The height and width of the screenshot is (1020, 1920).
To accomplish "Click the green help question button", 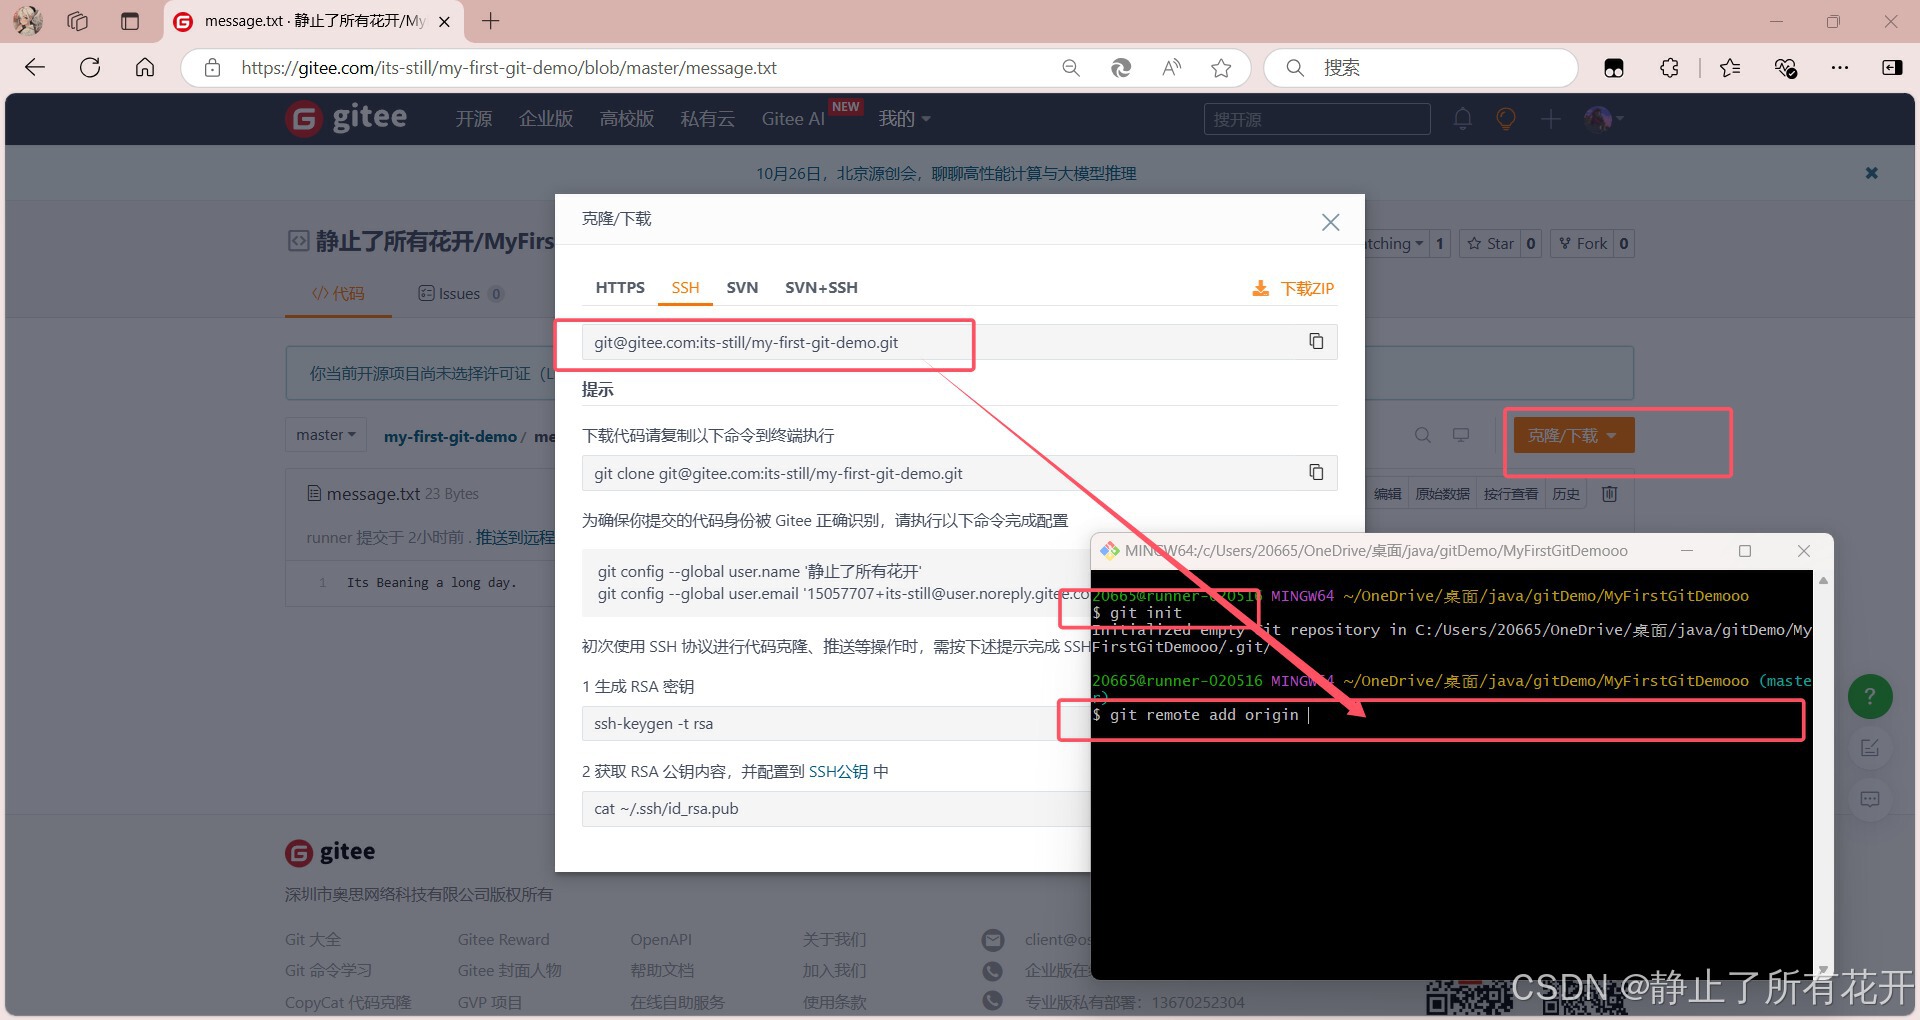I will click(x=1870, y=696).
